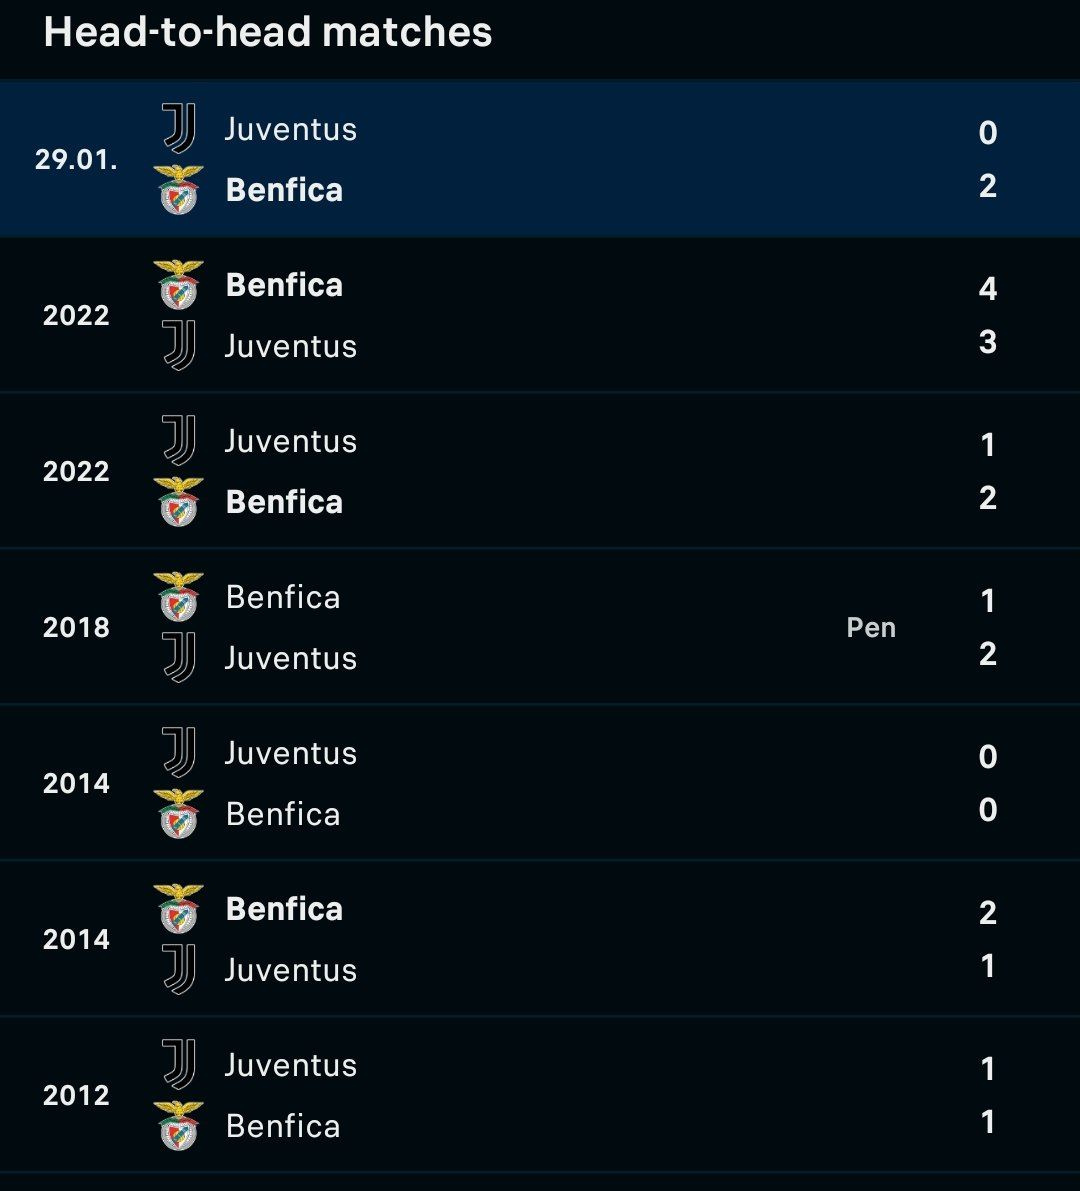The width and height of the screenshot is (1080, 1191).
Task: Click Juventus crest in 29.01. match
Action: click(x=179, y=128)
